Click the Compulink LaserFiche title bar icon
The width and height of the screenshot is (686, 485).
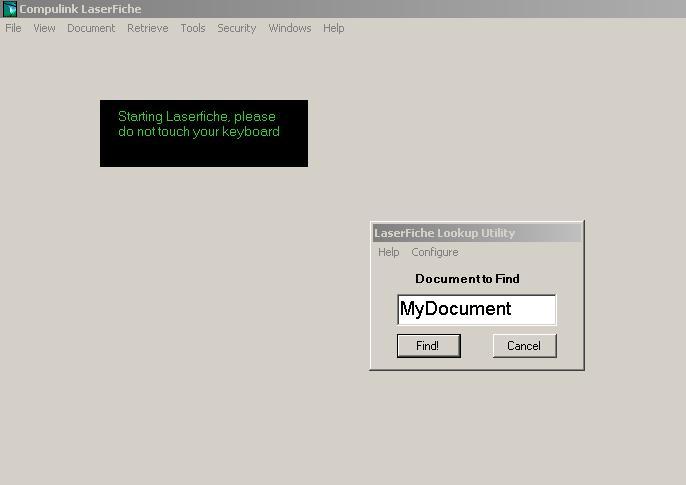[x=10, y=9]
